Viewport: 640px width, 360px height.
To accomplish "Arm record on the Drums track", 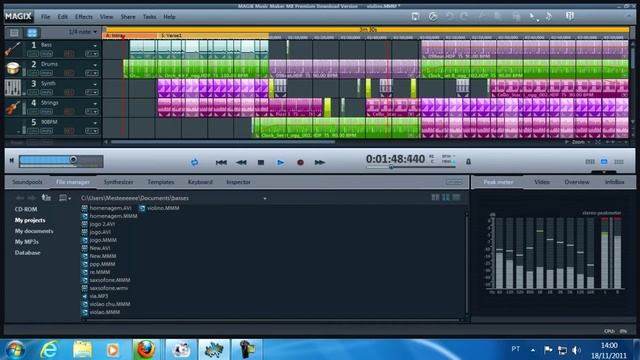I will point(69,73).
